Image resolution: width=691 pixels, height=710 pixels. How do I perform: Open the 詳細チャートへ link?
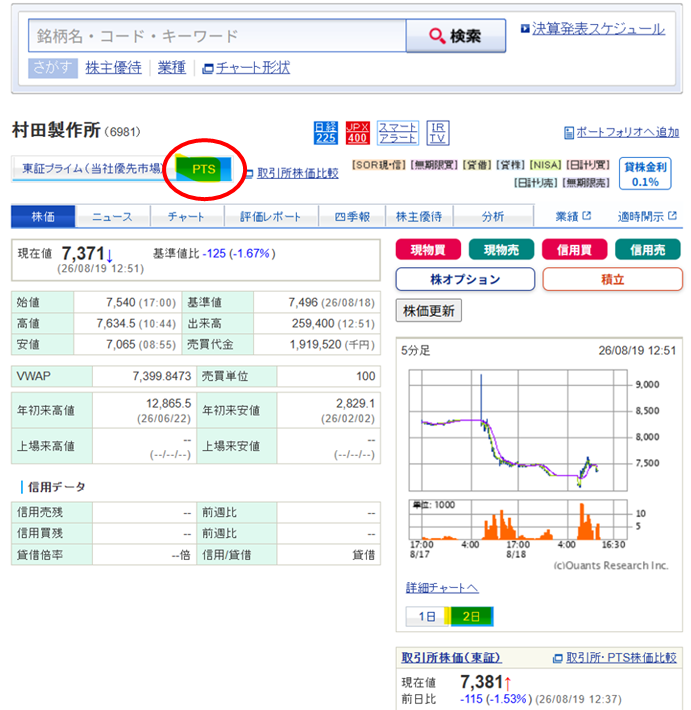442,588
